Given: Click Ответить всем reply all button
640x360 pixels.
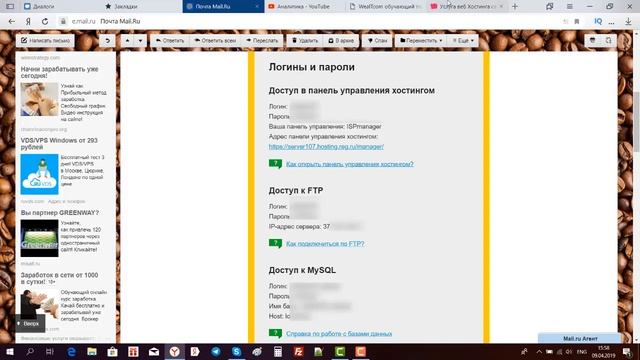Looking at the screenshot, I should (215, 40).
